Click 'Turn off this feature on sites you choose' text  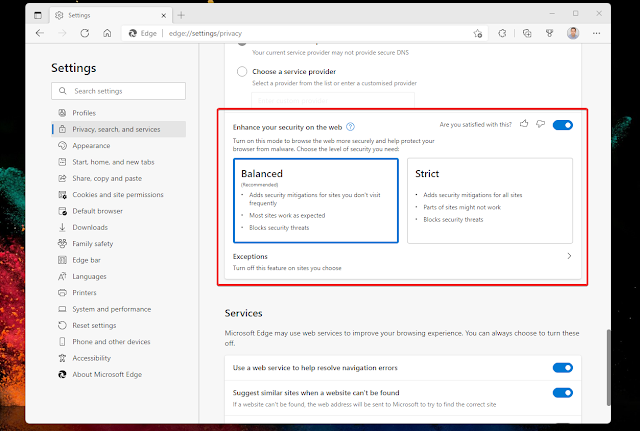287,268
